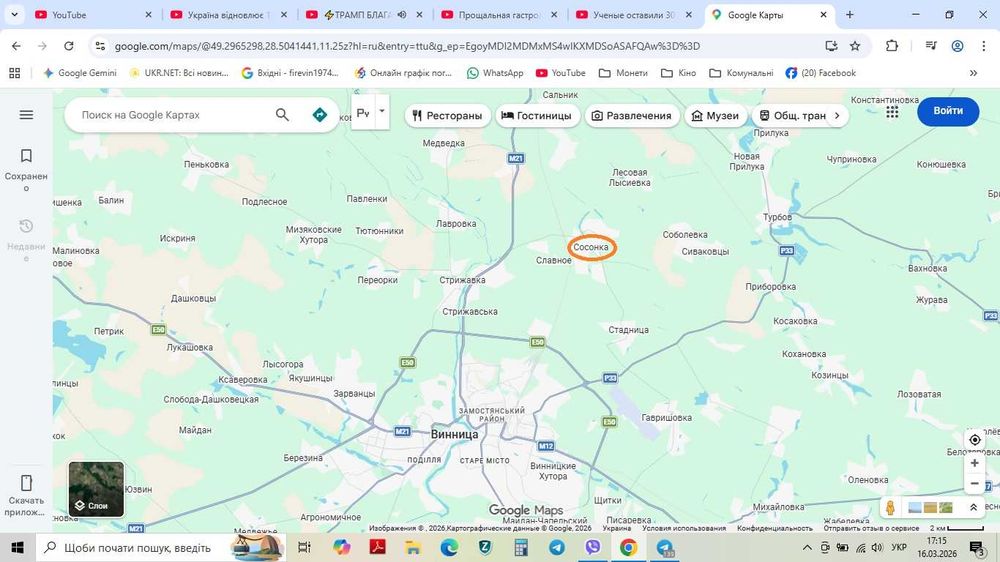1000x562 pixels.
Task: Open Отправить отзыв о сервисе link
Action: [x=871, y=528]
